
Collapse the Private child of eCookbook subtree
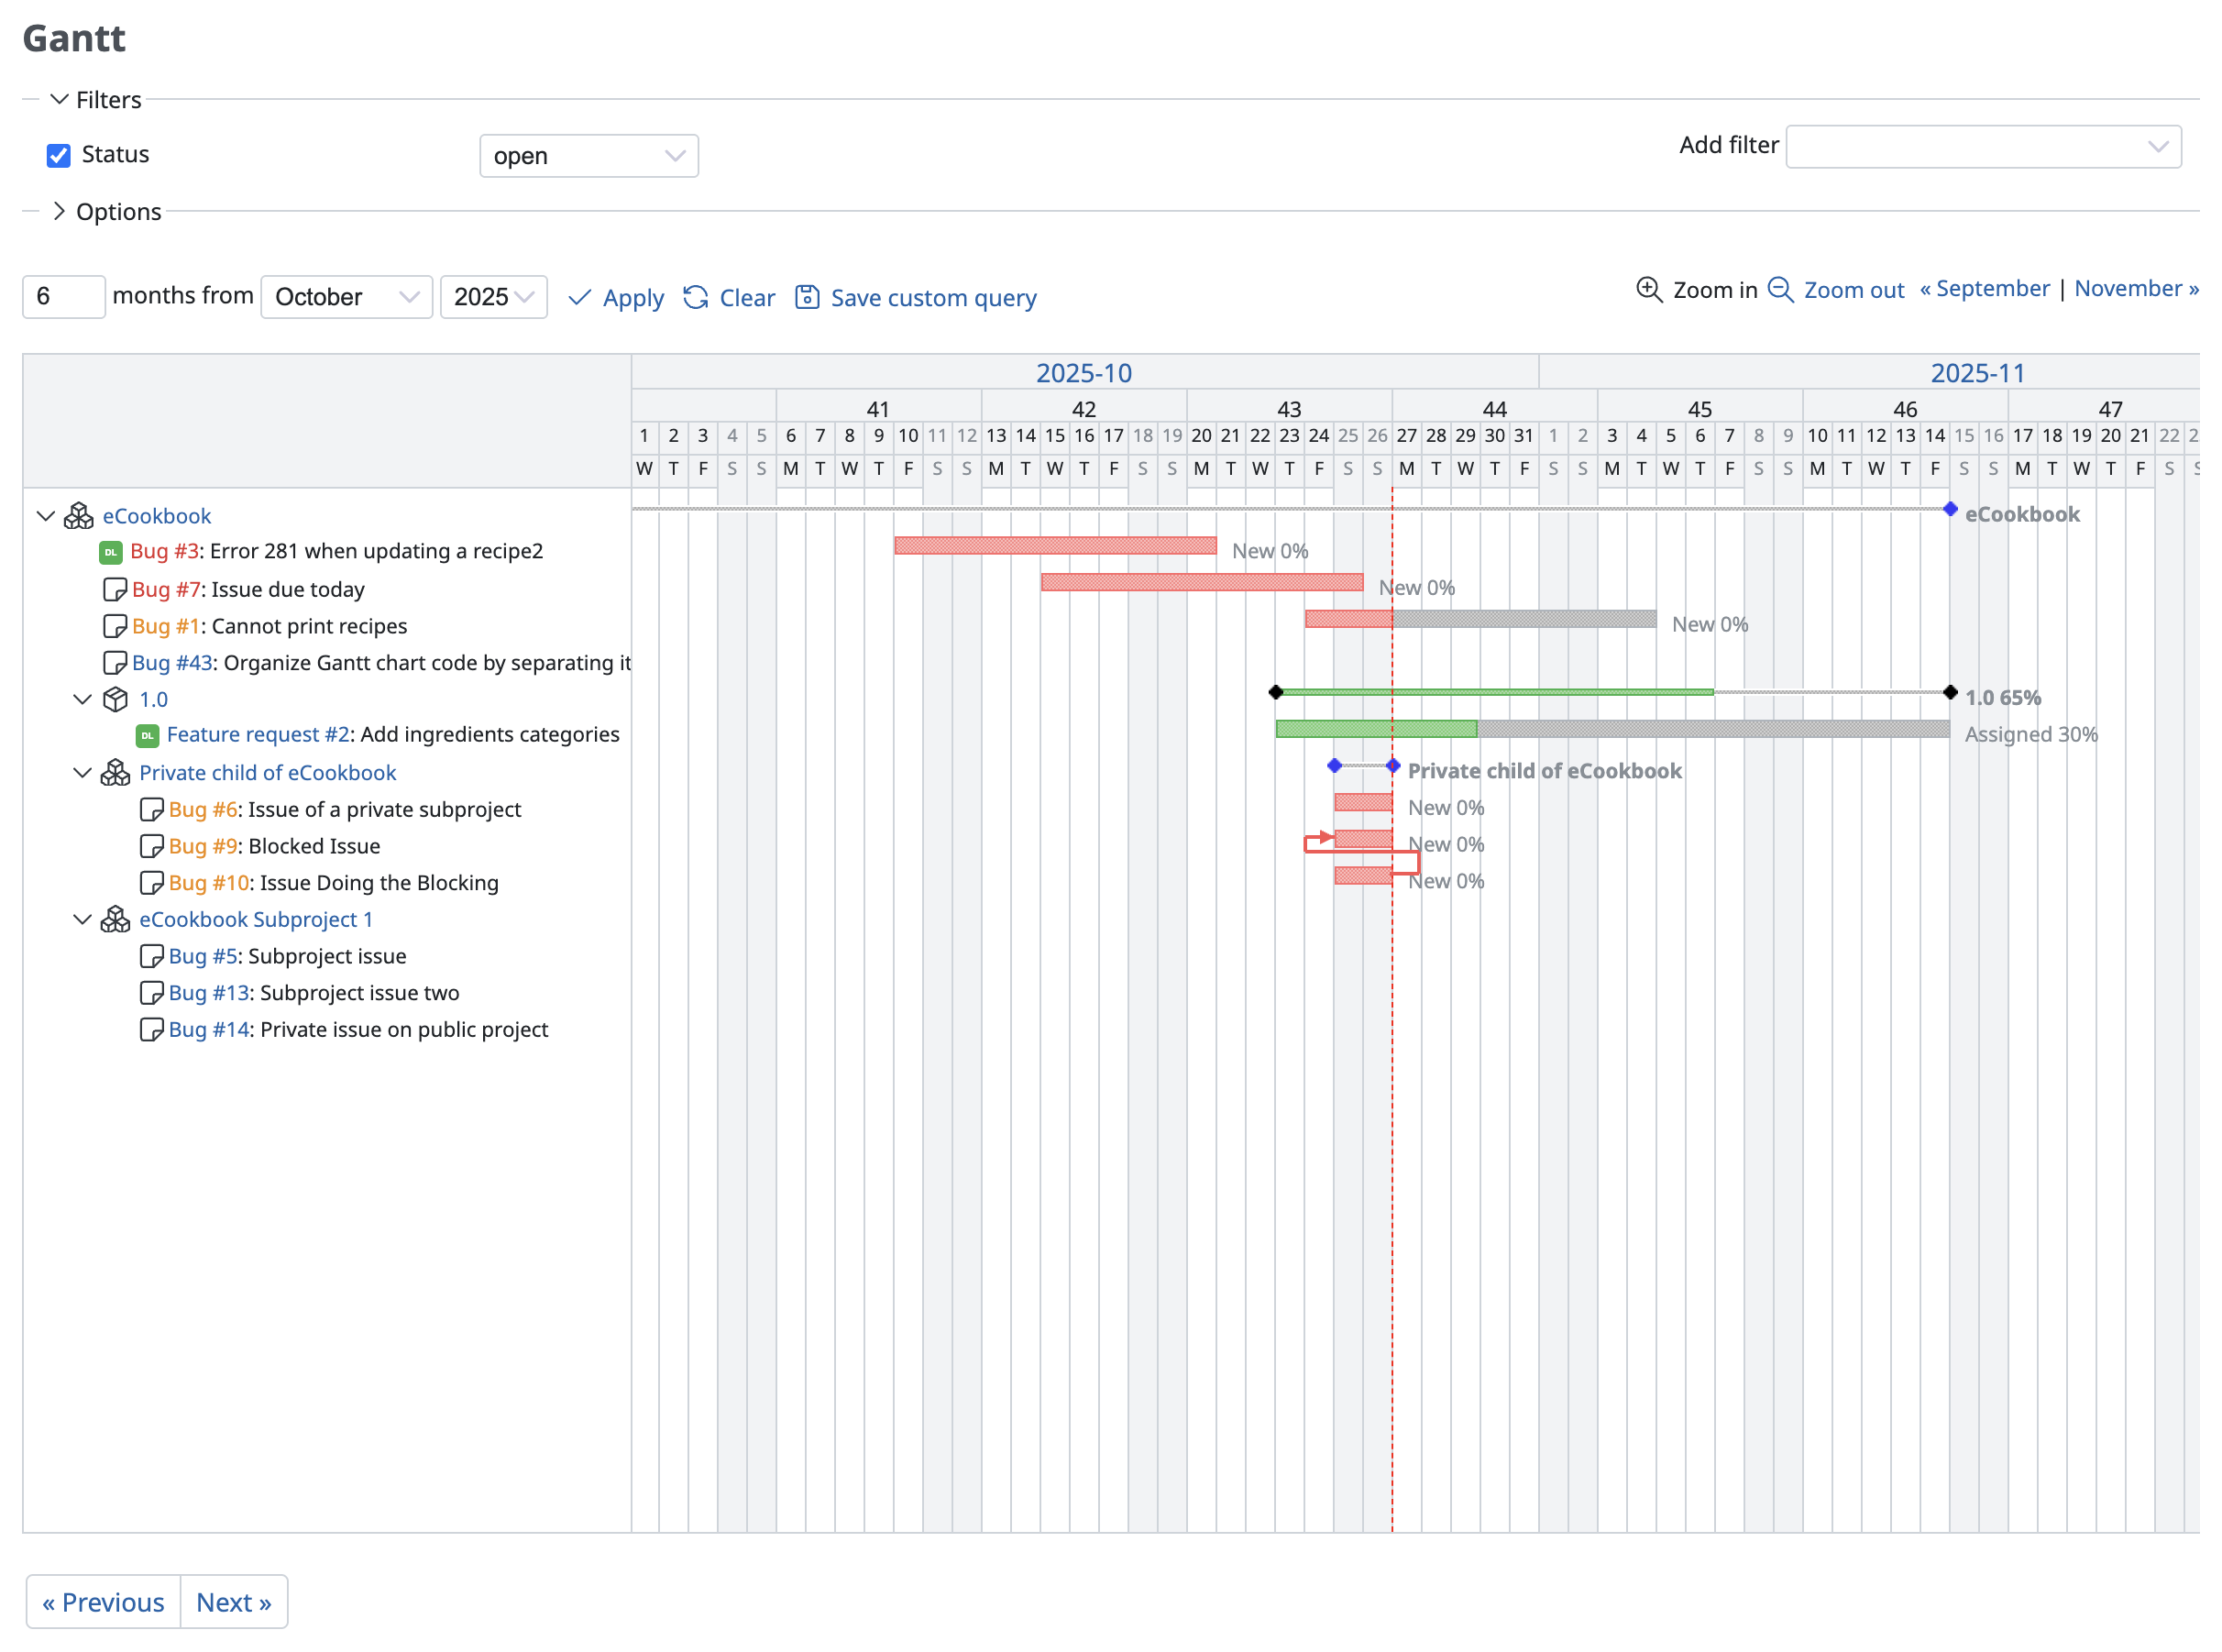[x=83, y=773]
